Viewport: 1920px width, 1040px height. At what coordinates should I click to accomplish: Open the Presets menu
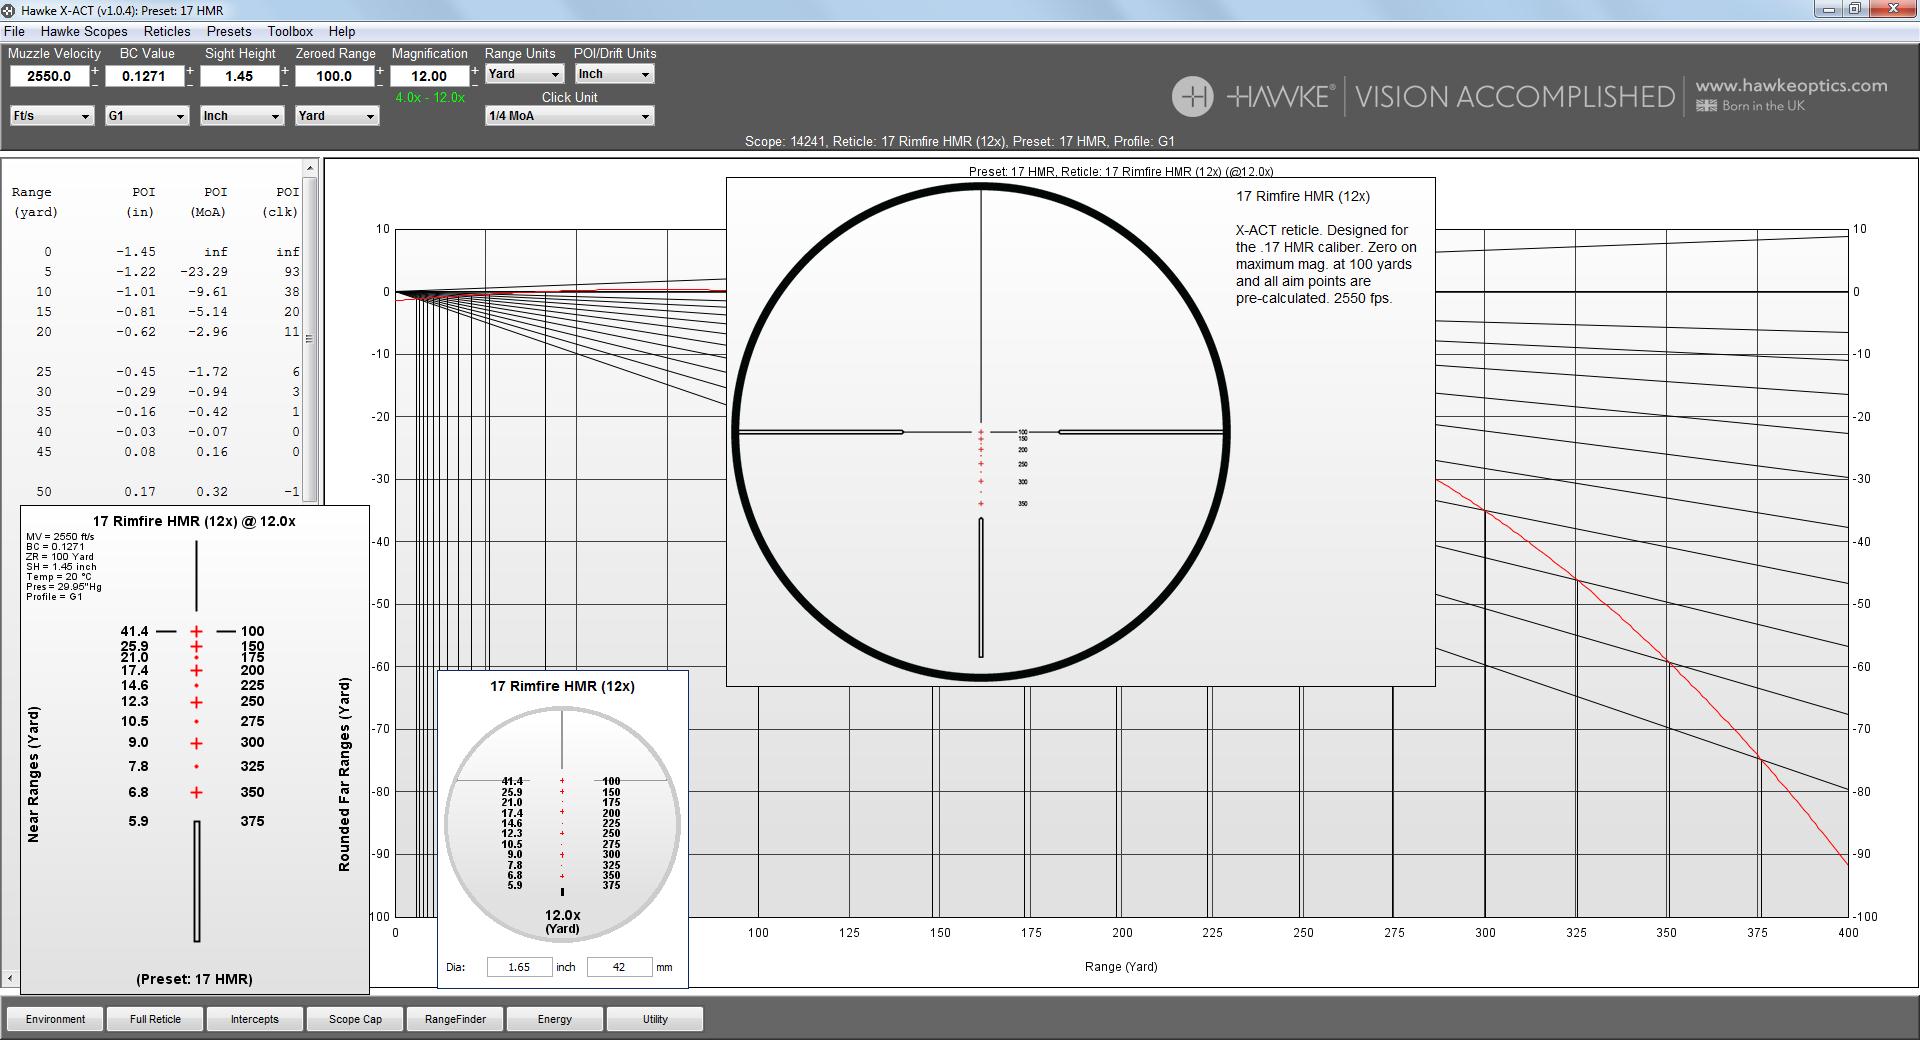pos(229,31)
